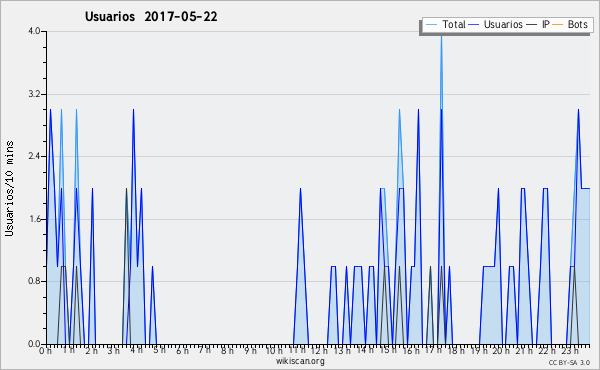Click the 4 h x-axis tick label

pos(136,350)
